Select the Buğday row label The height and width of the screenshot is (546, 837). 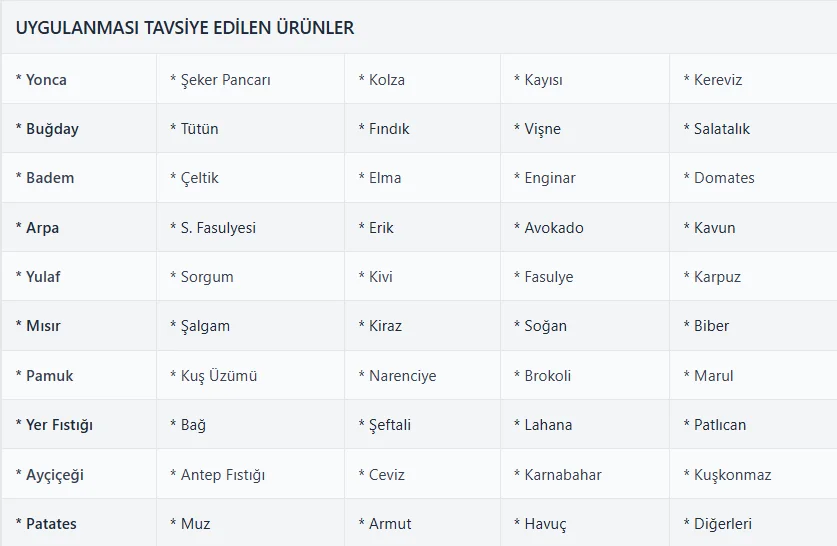79,129
